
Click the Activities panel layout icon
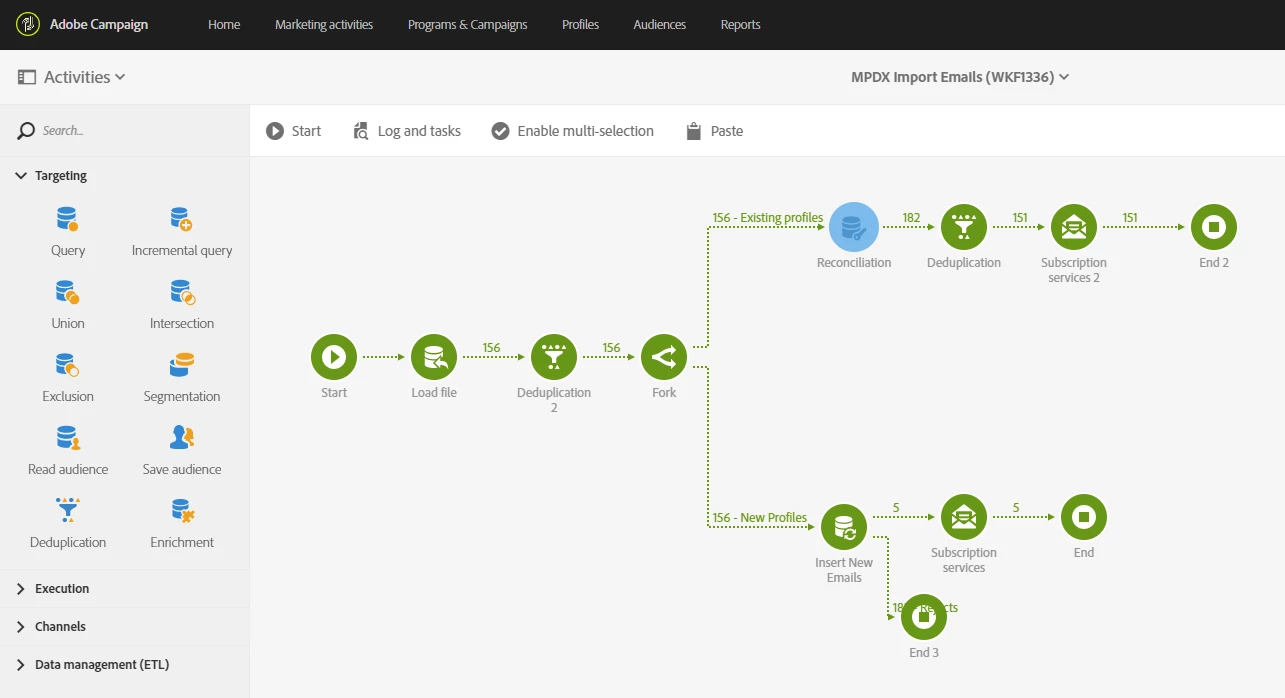(x=27, y=77)
